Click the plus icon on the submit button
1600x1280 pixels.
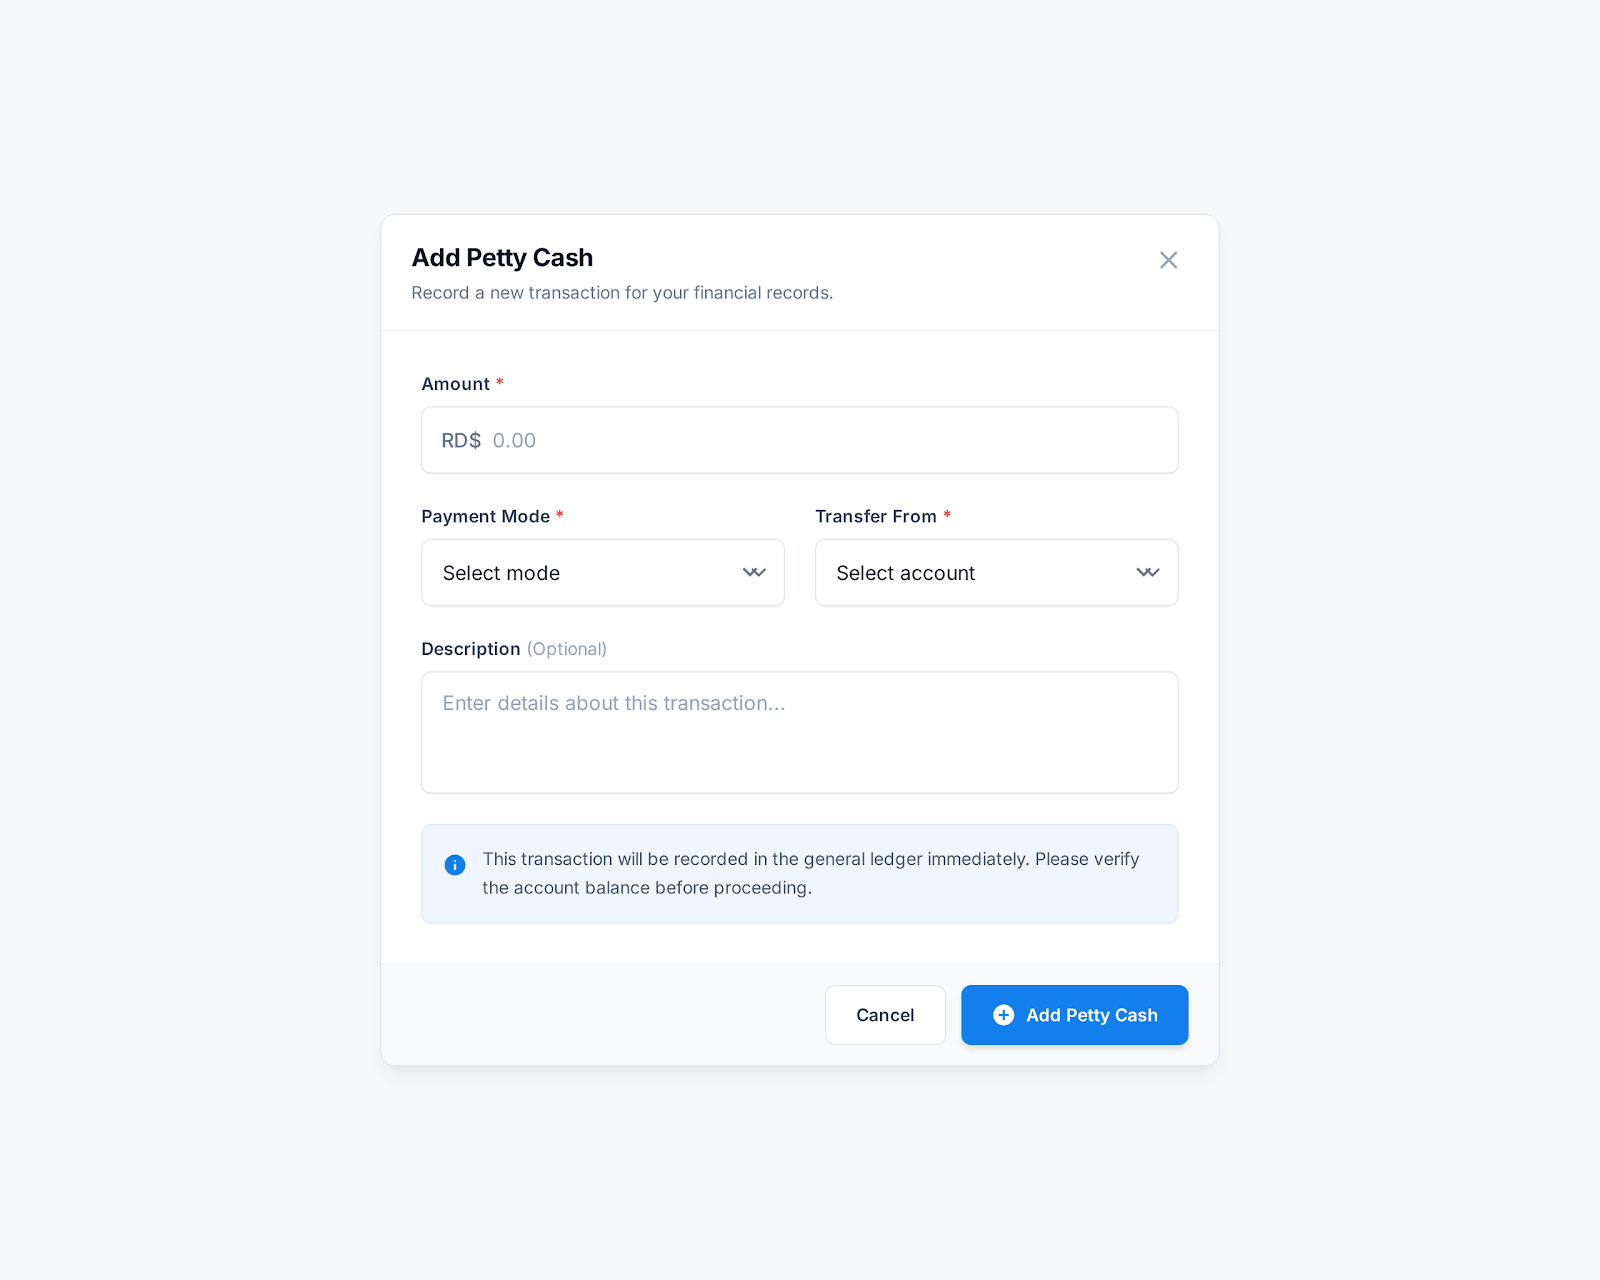(1003, 1015)
